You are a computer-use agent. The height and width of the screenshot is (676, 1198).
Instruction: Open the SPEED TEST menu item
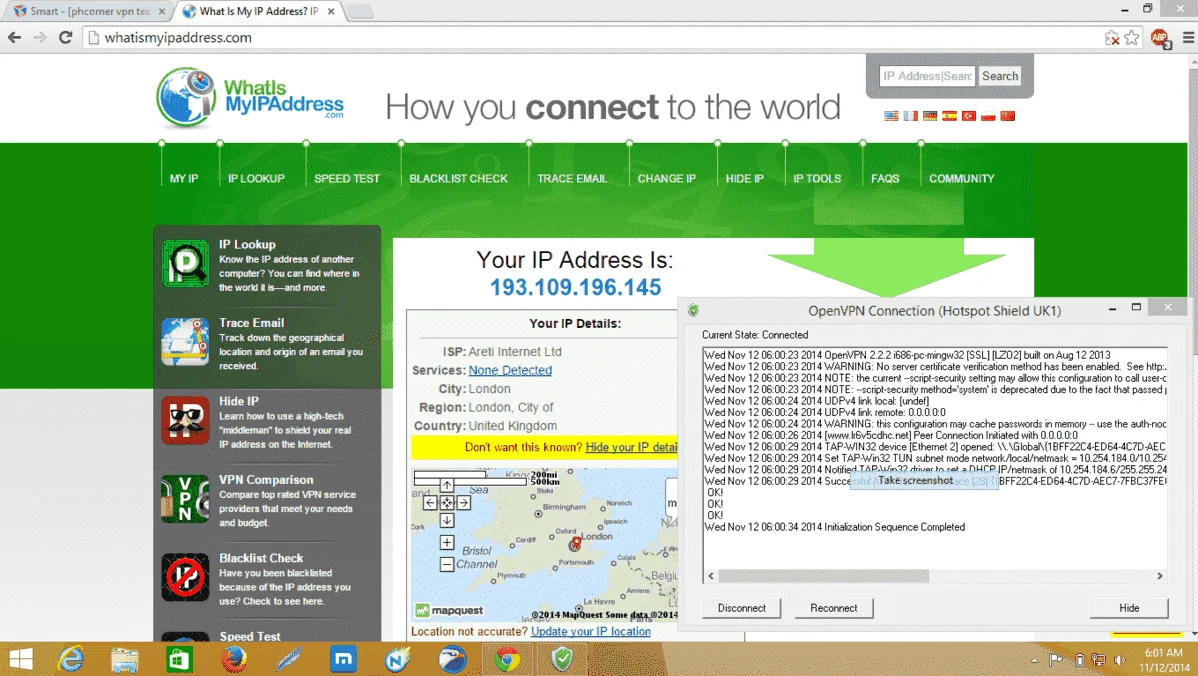(x=347, y=179)
